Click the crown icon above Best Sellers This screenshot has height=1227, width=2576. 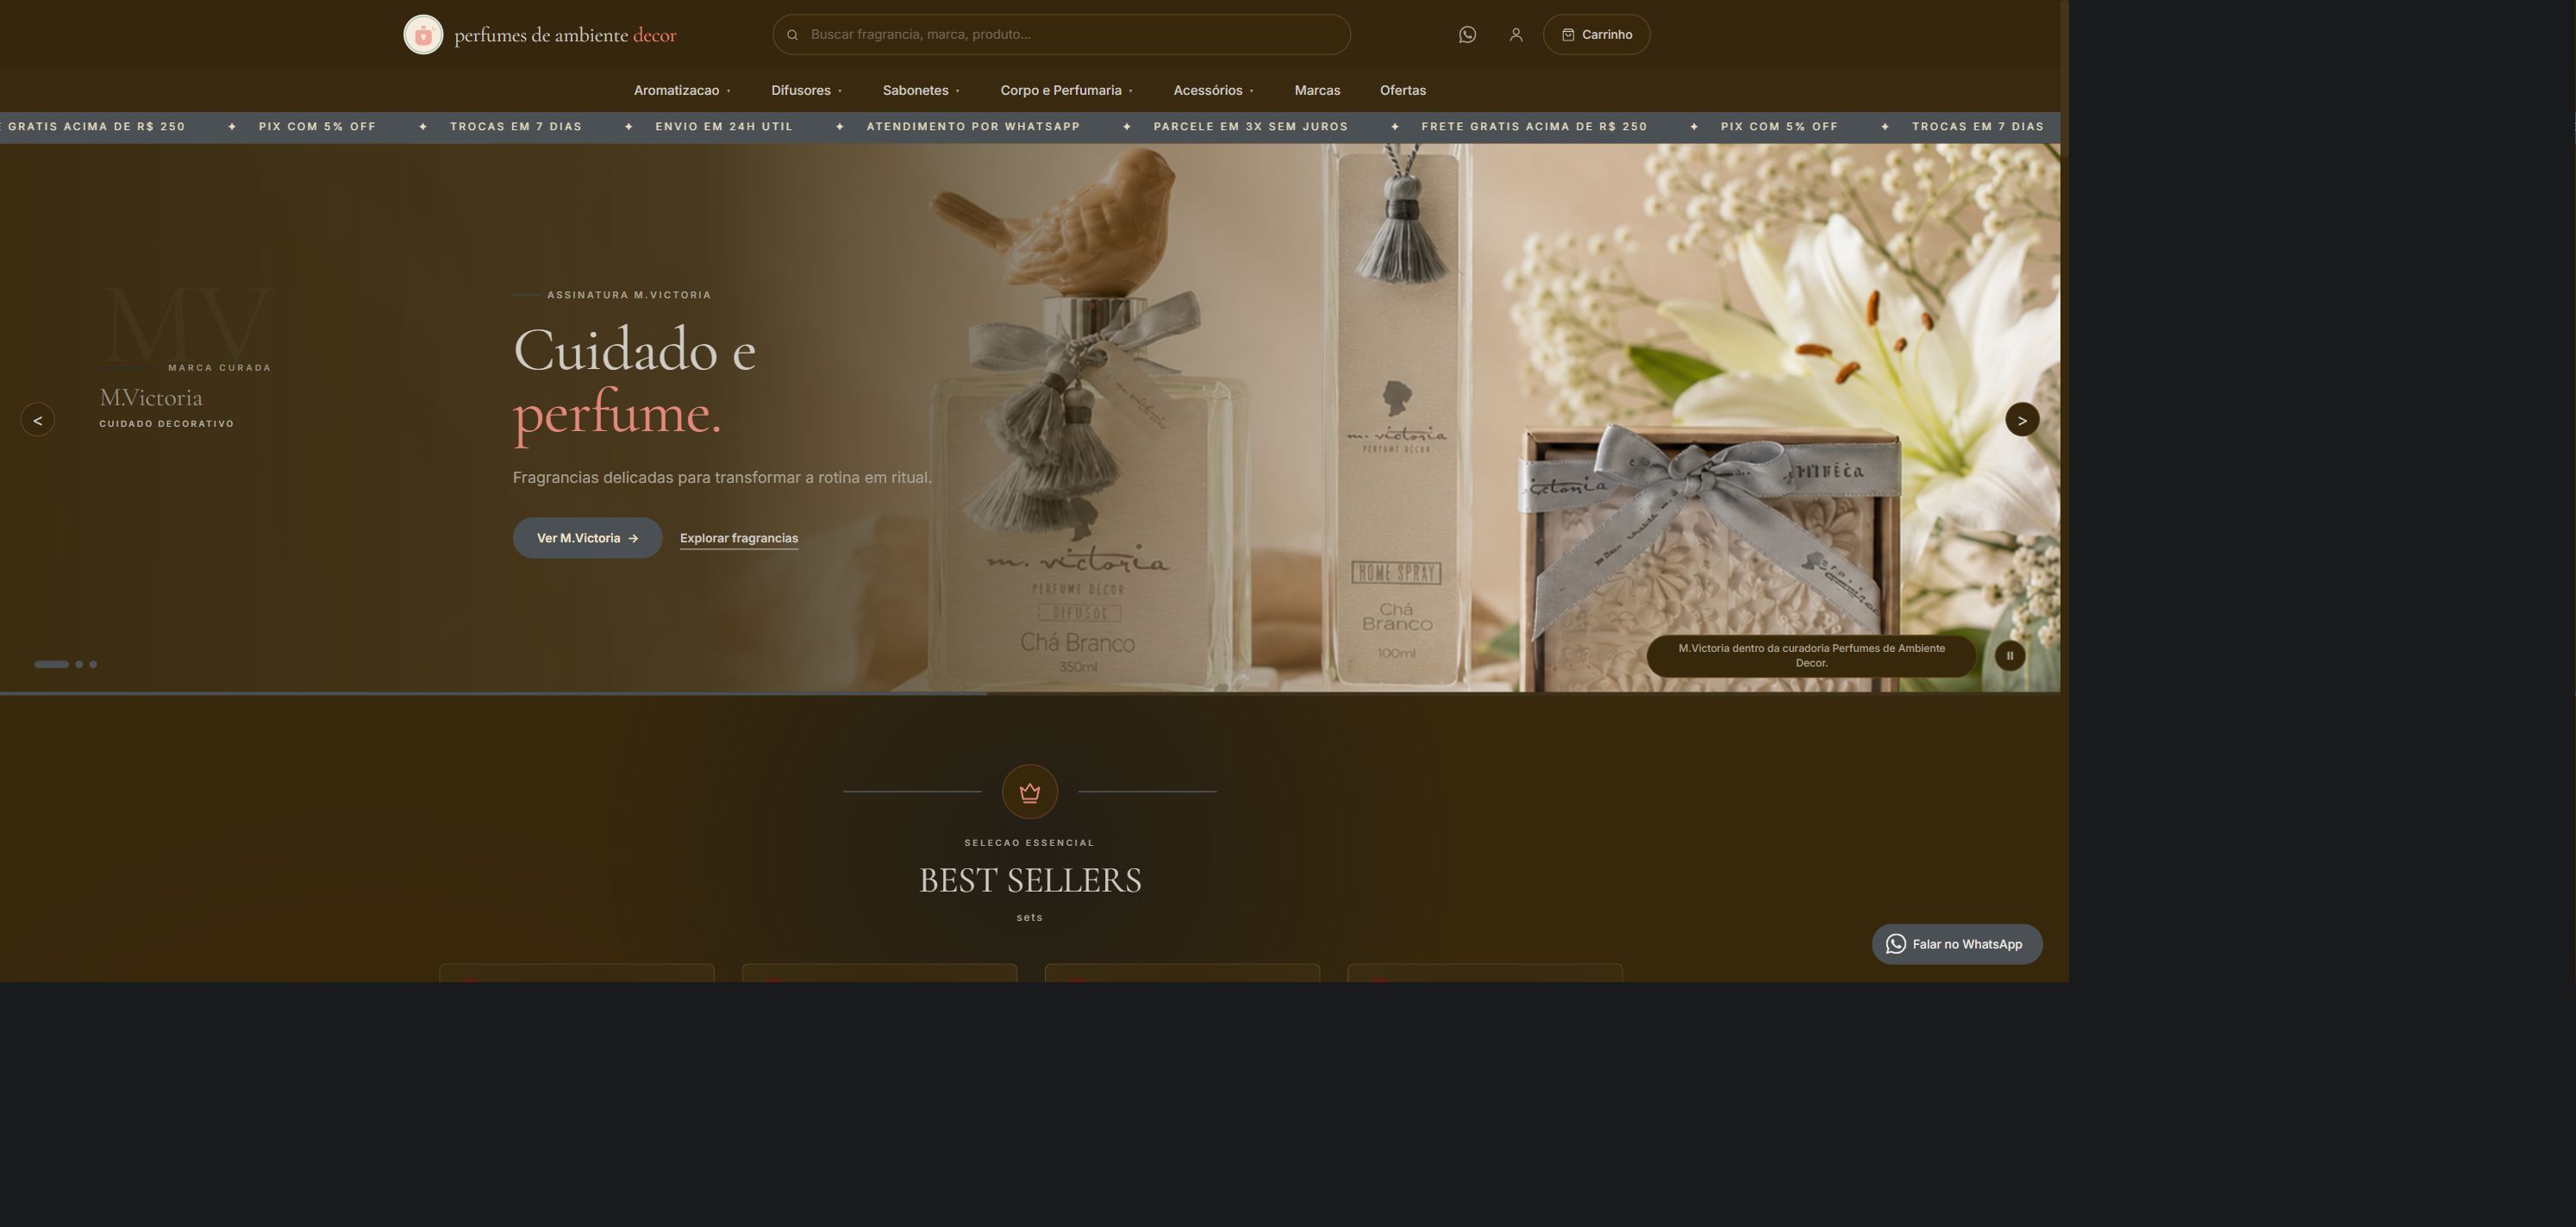click(x=1030, y=792)
